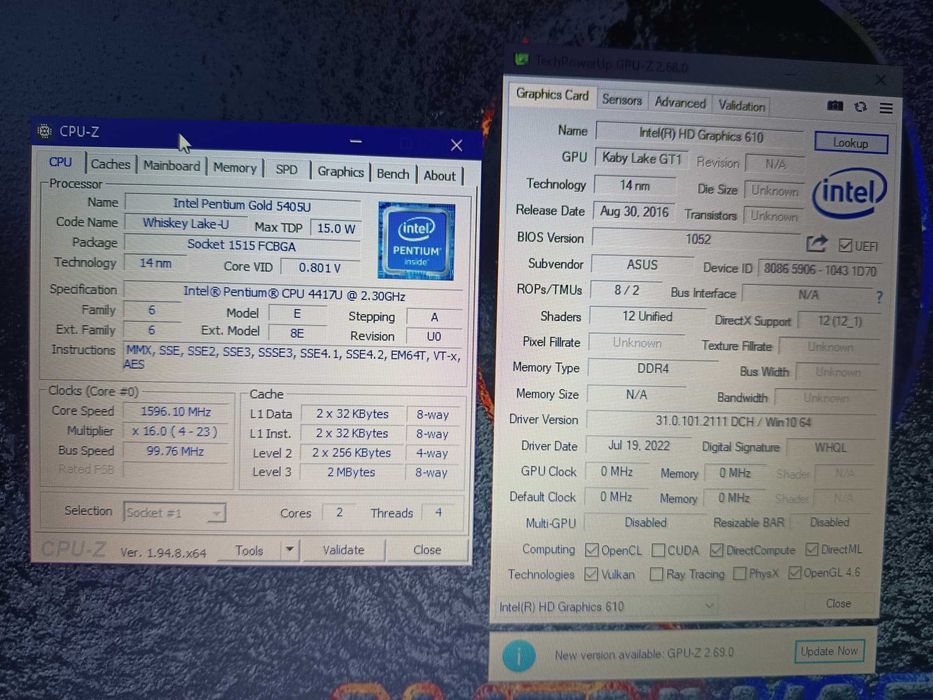Click the Driver Date Jul 19, 2022 value
Viewport: 933px width, 700px height.
[x=639, y=446]
